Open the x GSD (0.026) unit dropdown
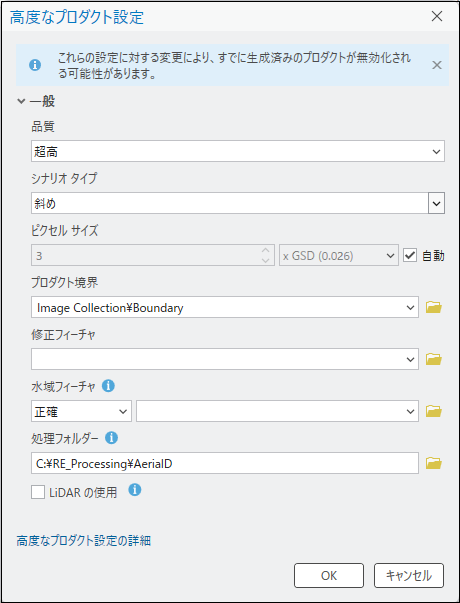The height and width of the screenshot is (603, 460). (338, 255)
